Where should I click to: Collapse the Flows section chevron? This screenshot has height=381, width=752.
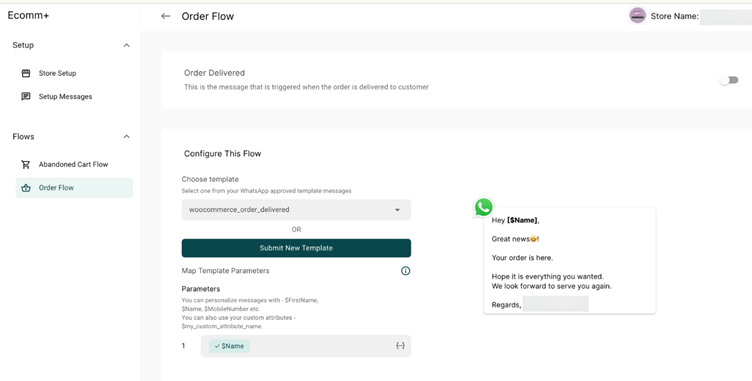click(x=127, y=137)
